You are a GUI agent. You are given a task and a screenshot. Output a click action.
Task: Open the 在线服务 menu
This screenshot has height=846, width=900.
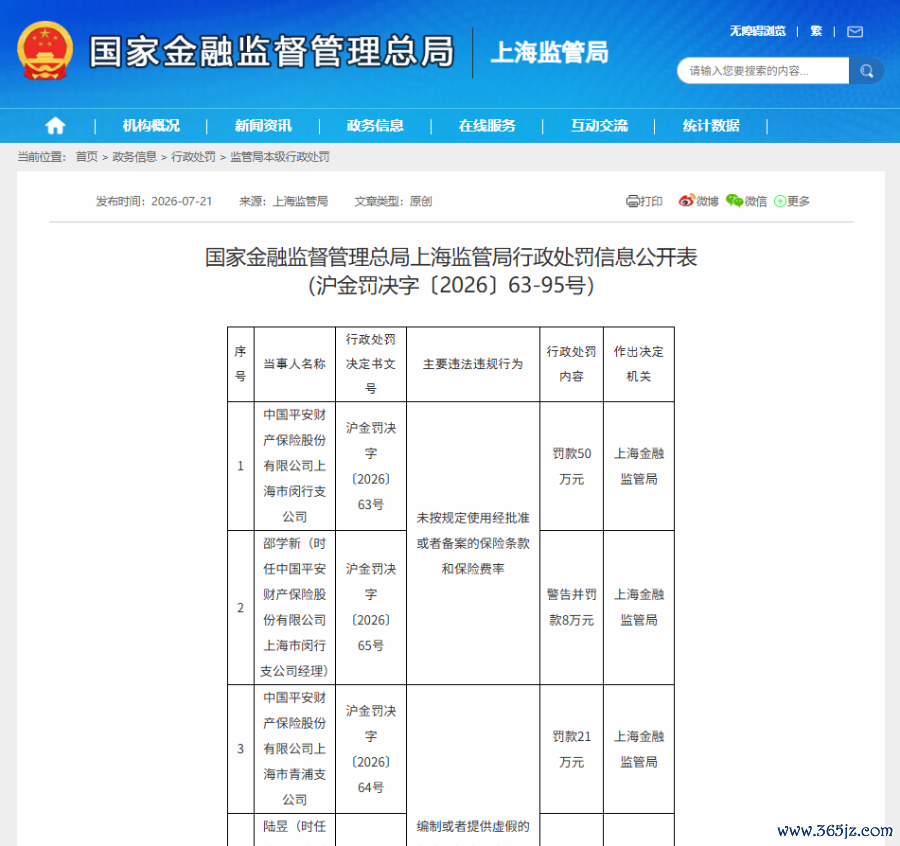click(x=487, y=125)
